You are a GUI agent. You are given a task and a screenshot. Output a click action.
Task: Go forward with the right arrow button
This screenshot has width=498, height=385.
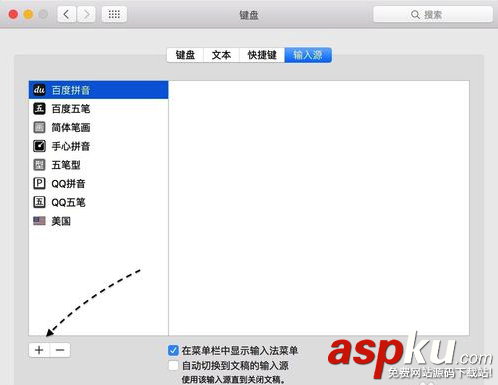86,14
